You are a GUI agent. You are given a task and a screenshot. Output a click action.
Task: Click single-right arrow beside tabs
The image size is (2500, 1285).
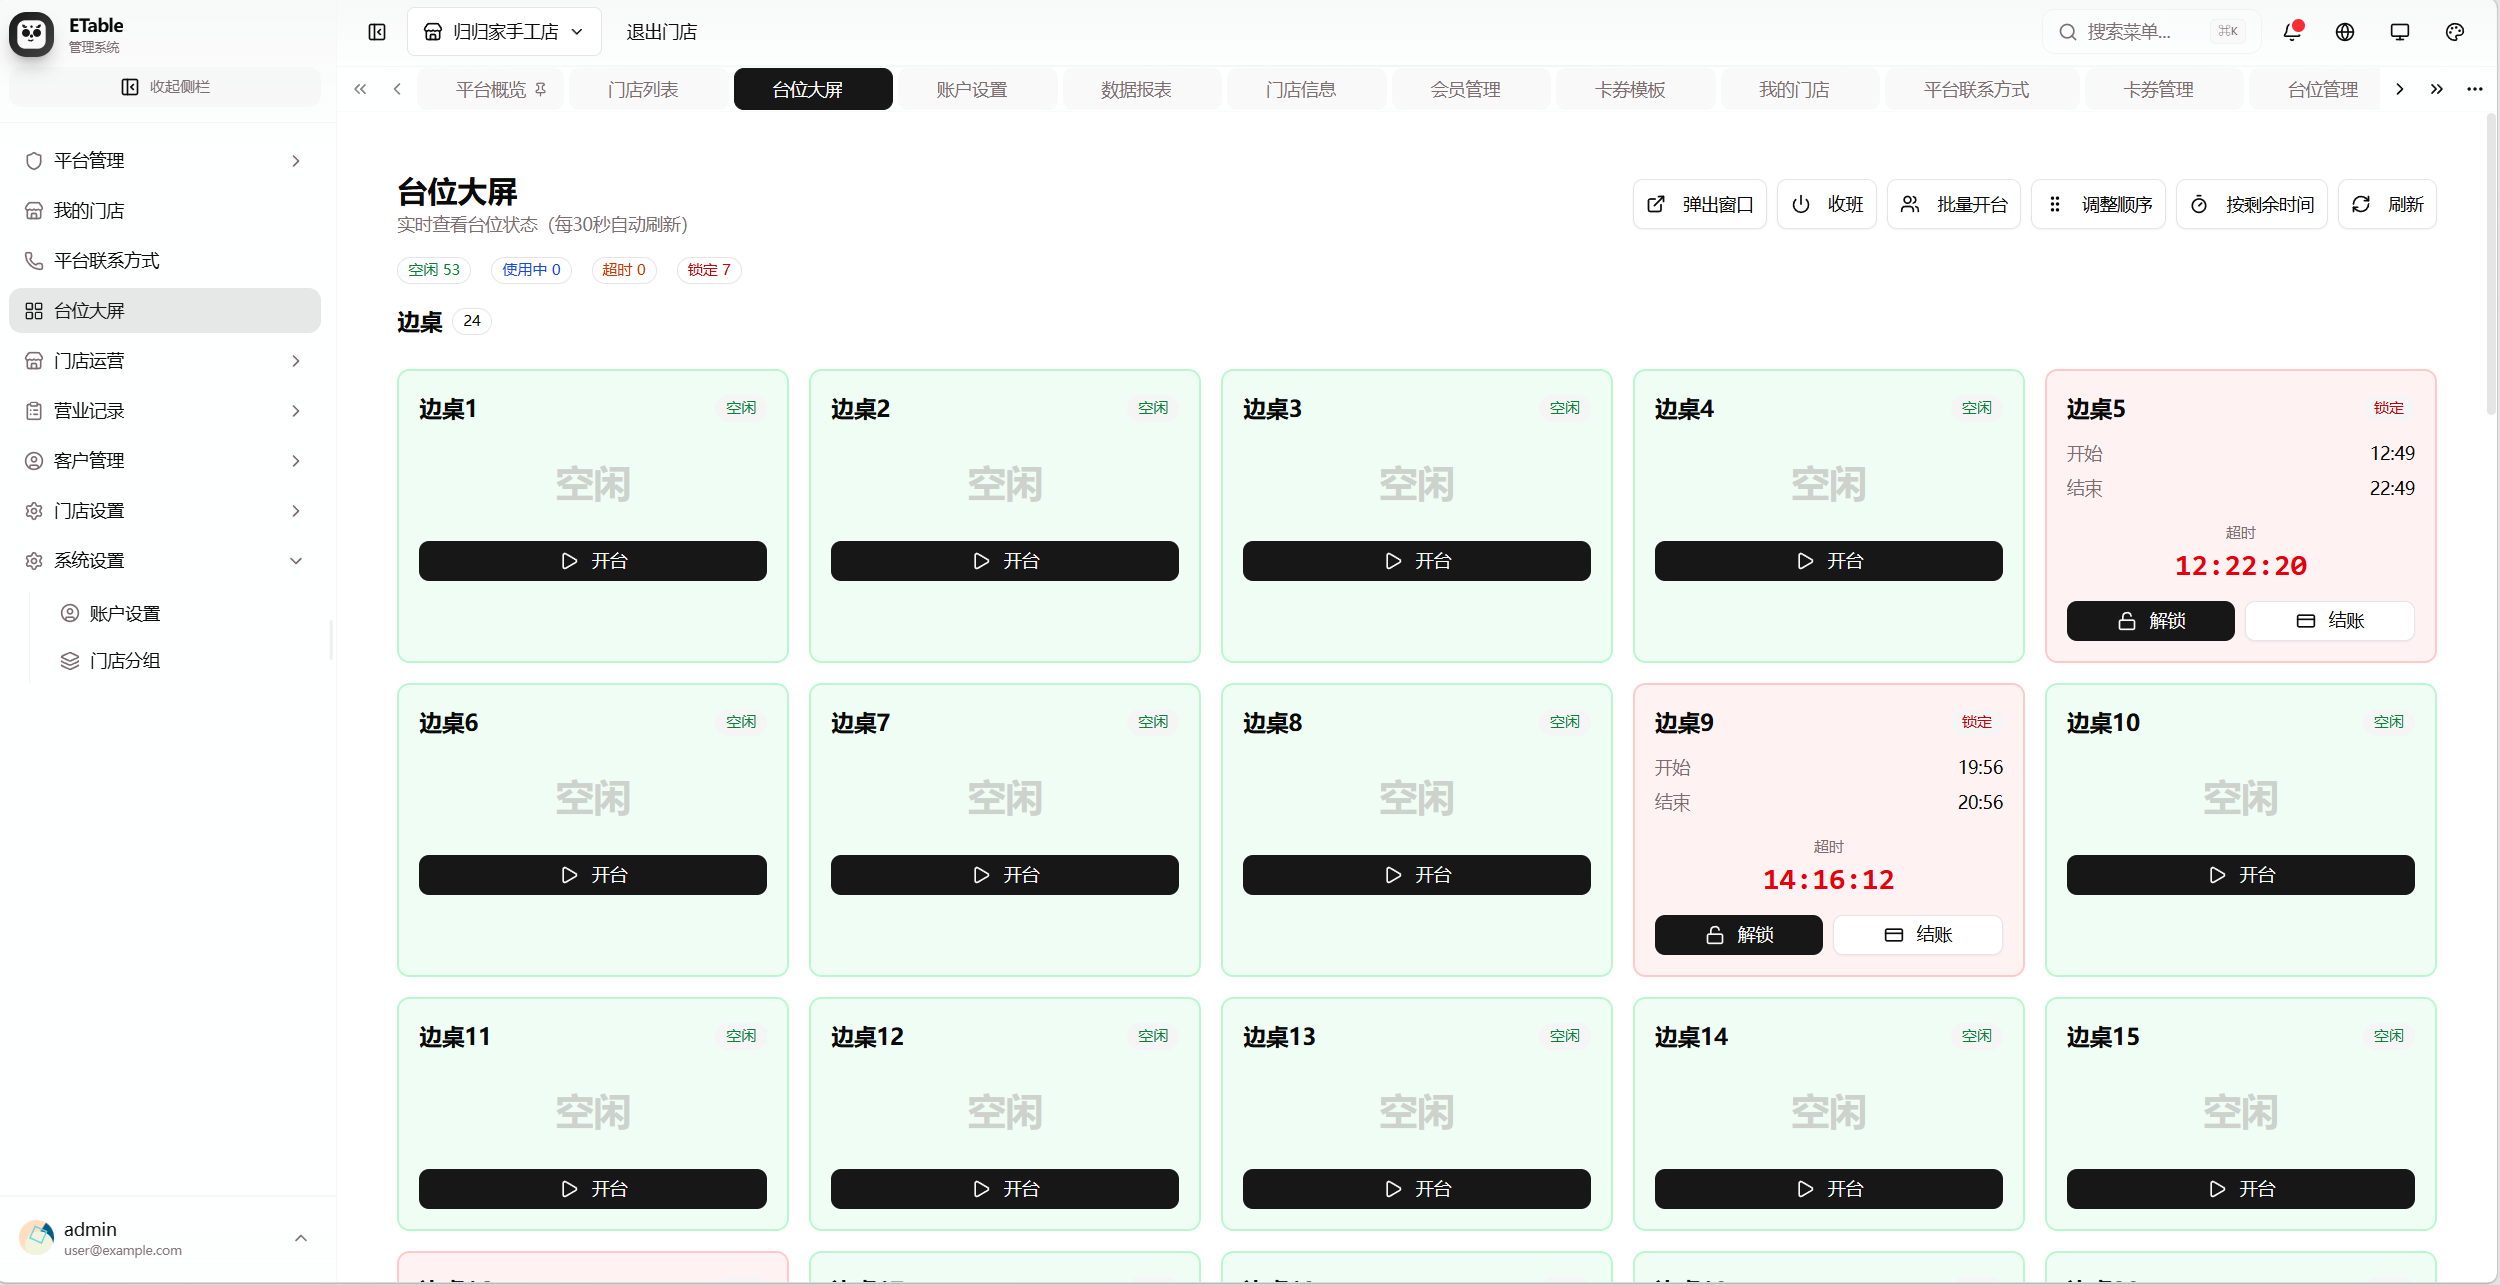click(2400, 89)
